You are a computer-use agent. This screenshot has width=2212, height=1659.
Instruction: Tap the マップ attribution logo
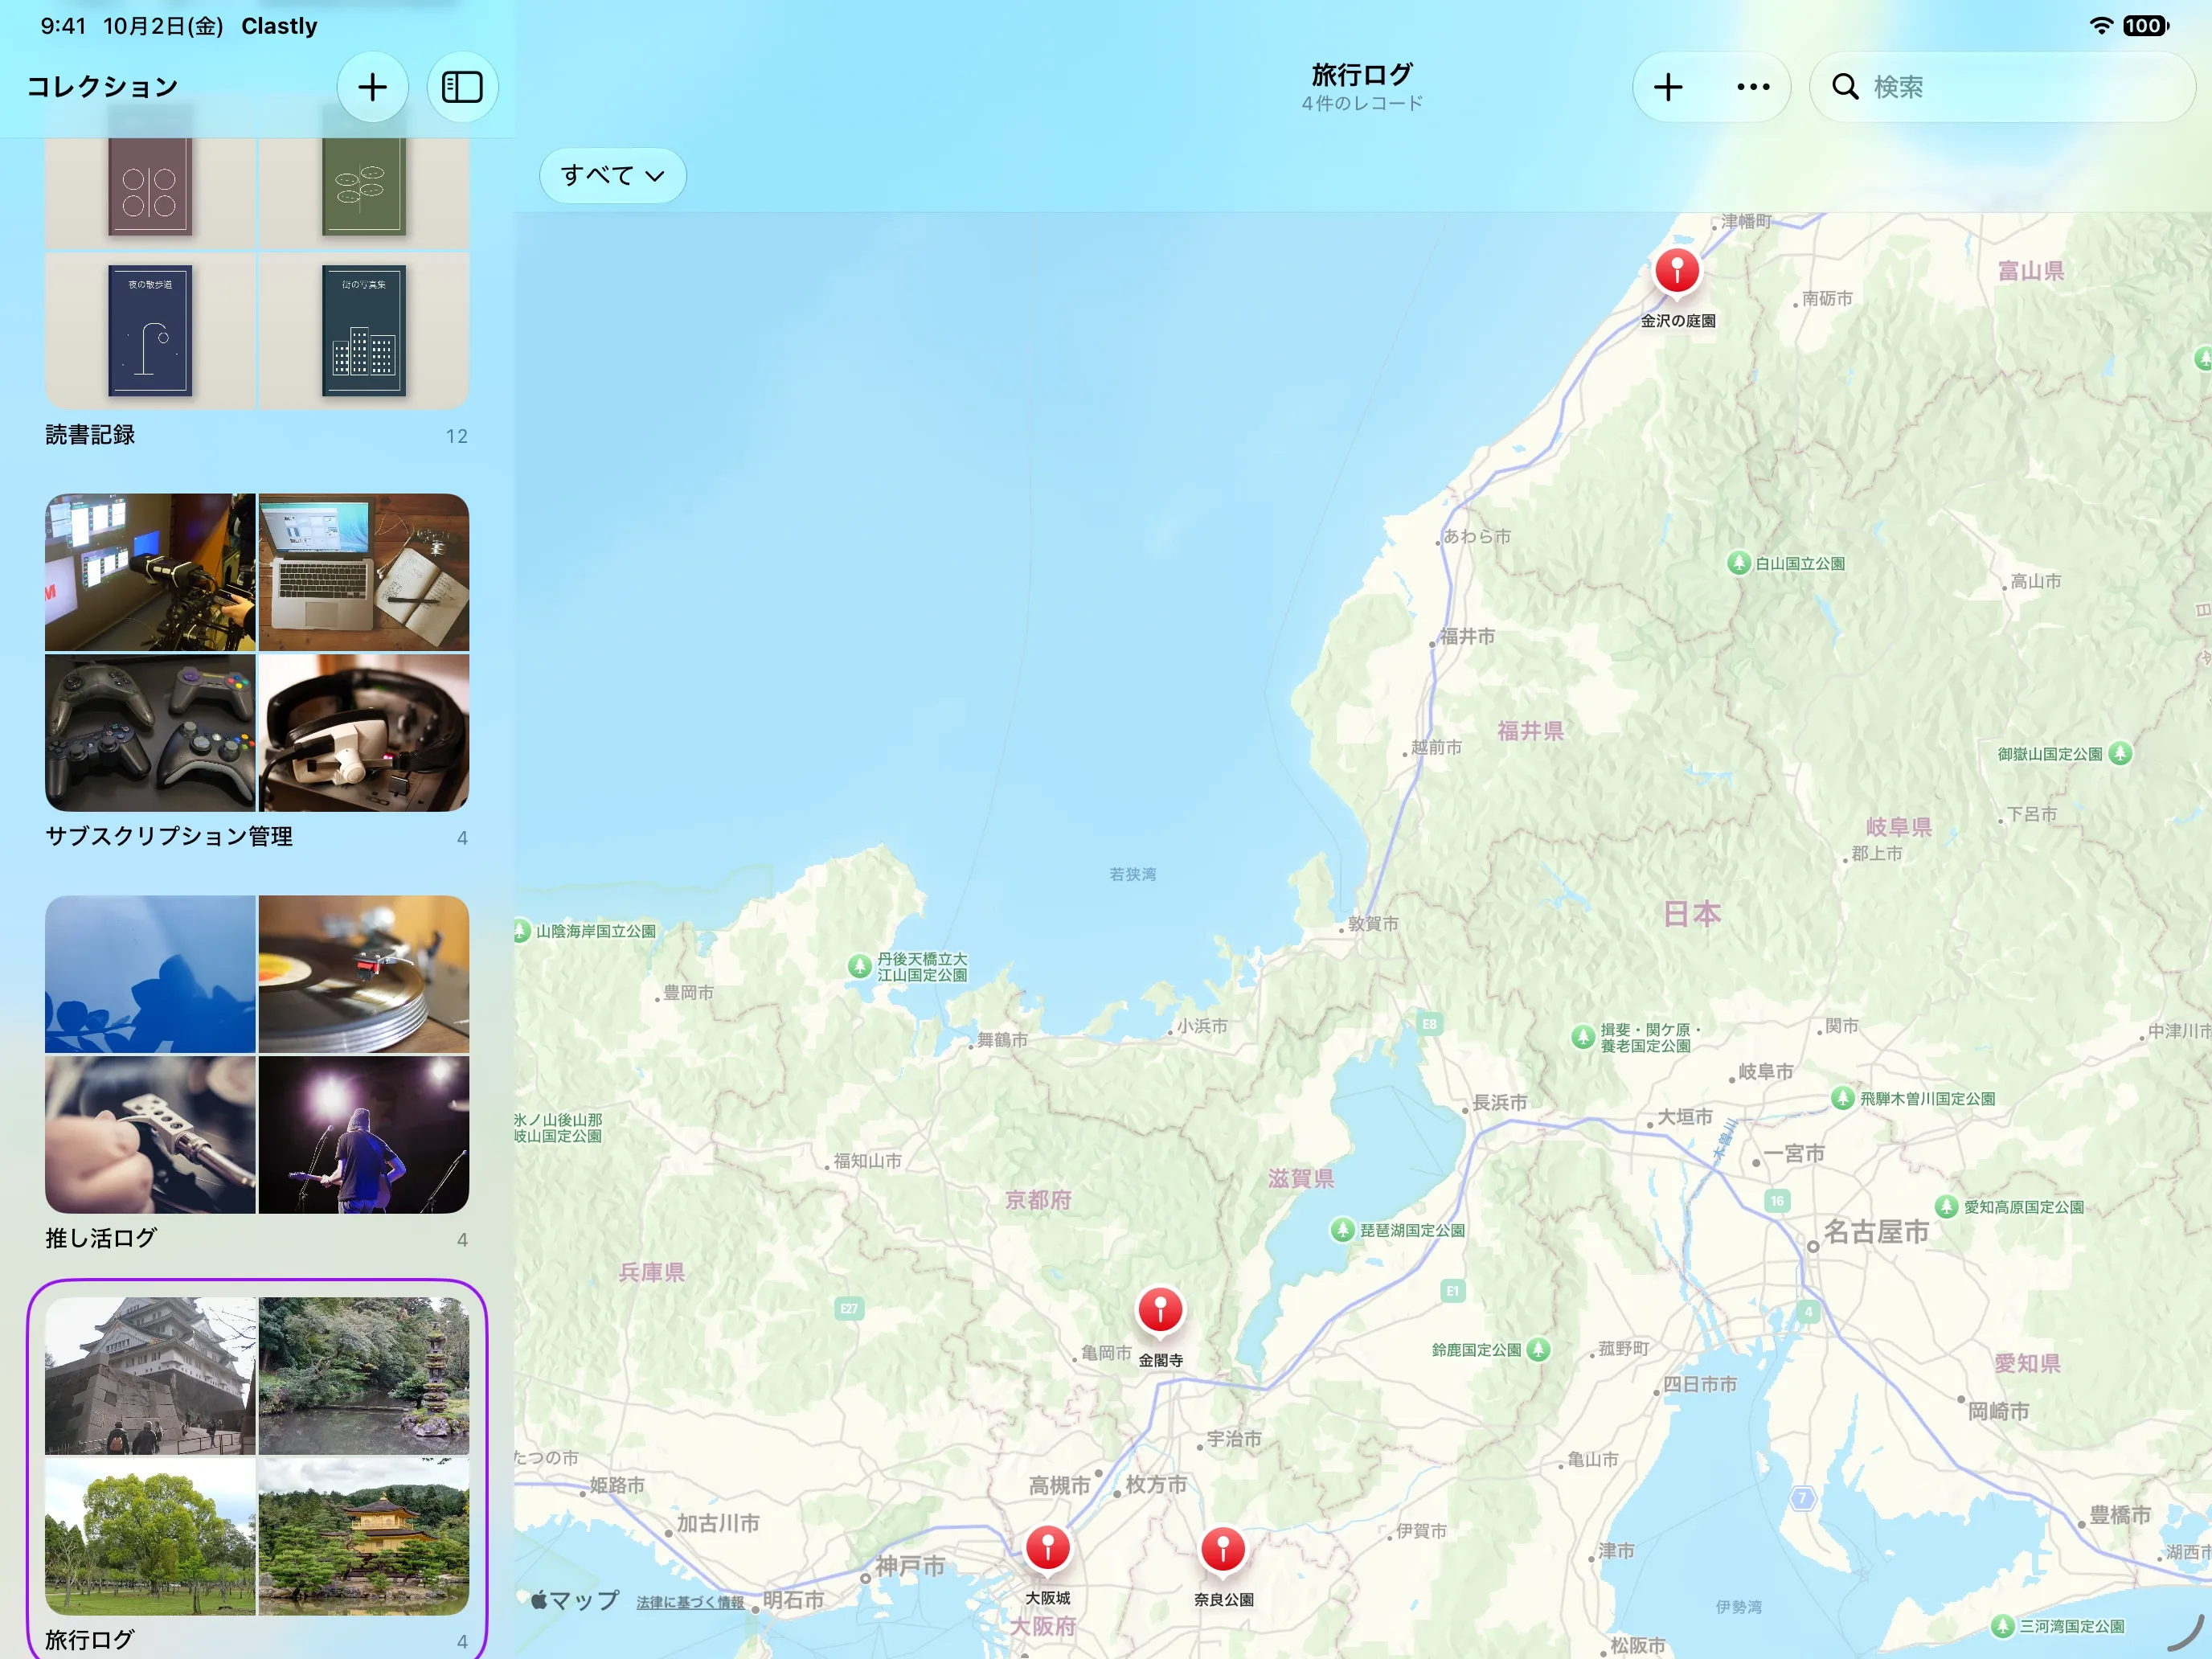[x=575, y=1600]
